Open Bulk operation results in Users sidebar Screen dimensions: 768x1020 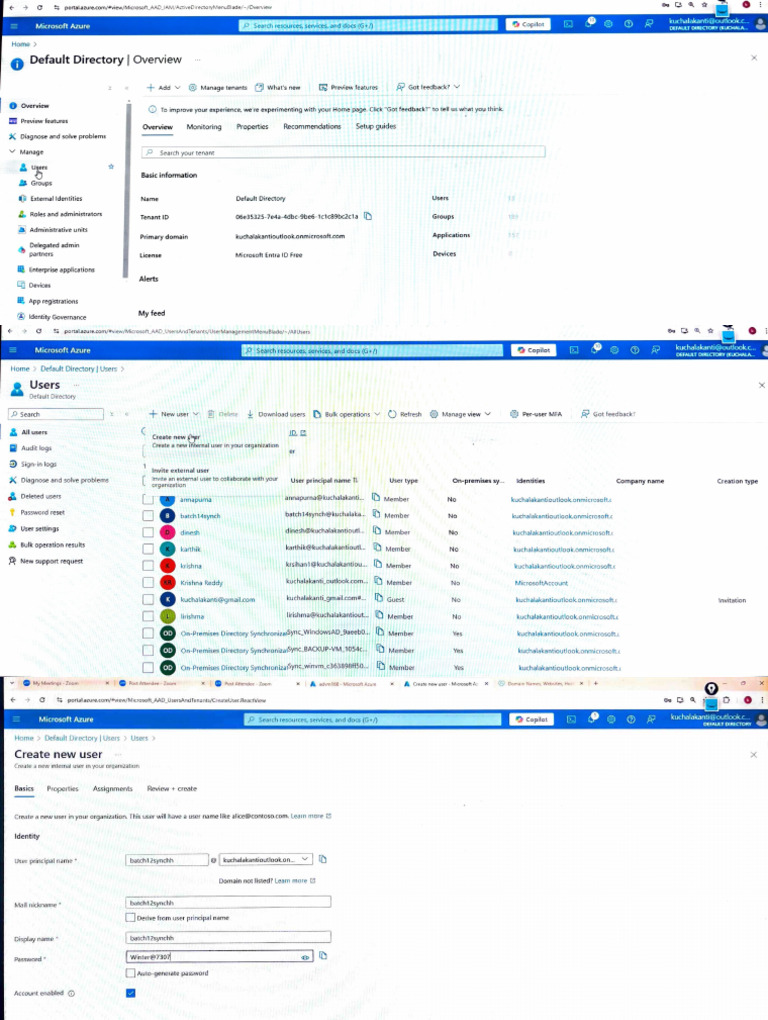click(52, 545)
